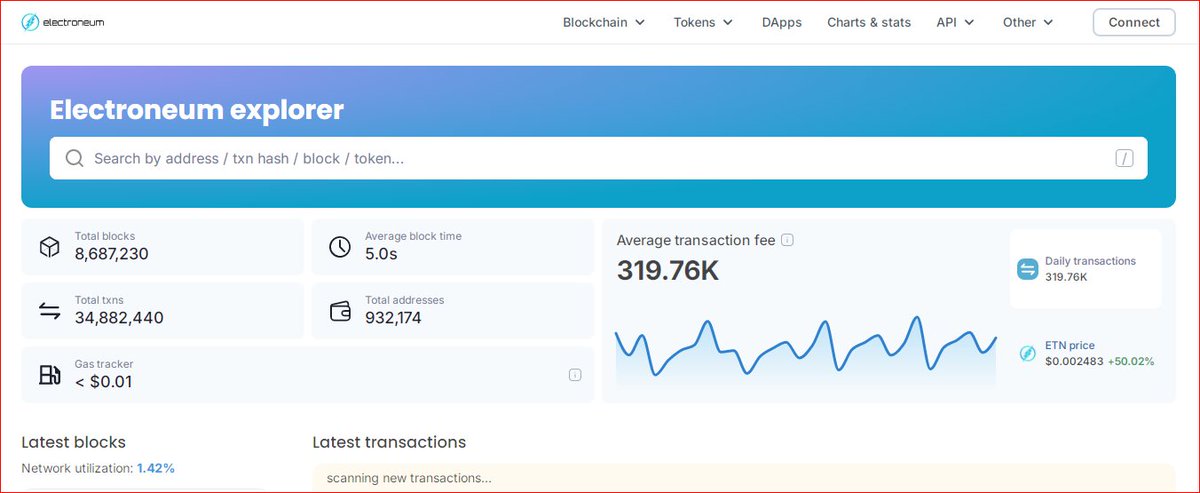
Task: Click the Network utilization 1.42% value
Action: pos(156,468)
